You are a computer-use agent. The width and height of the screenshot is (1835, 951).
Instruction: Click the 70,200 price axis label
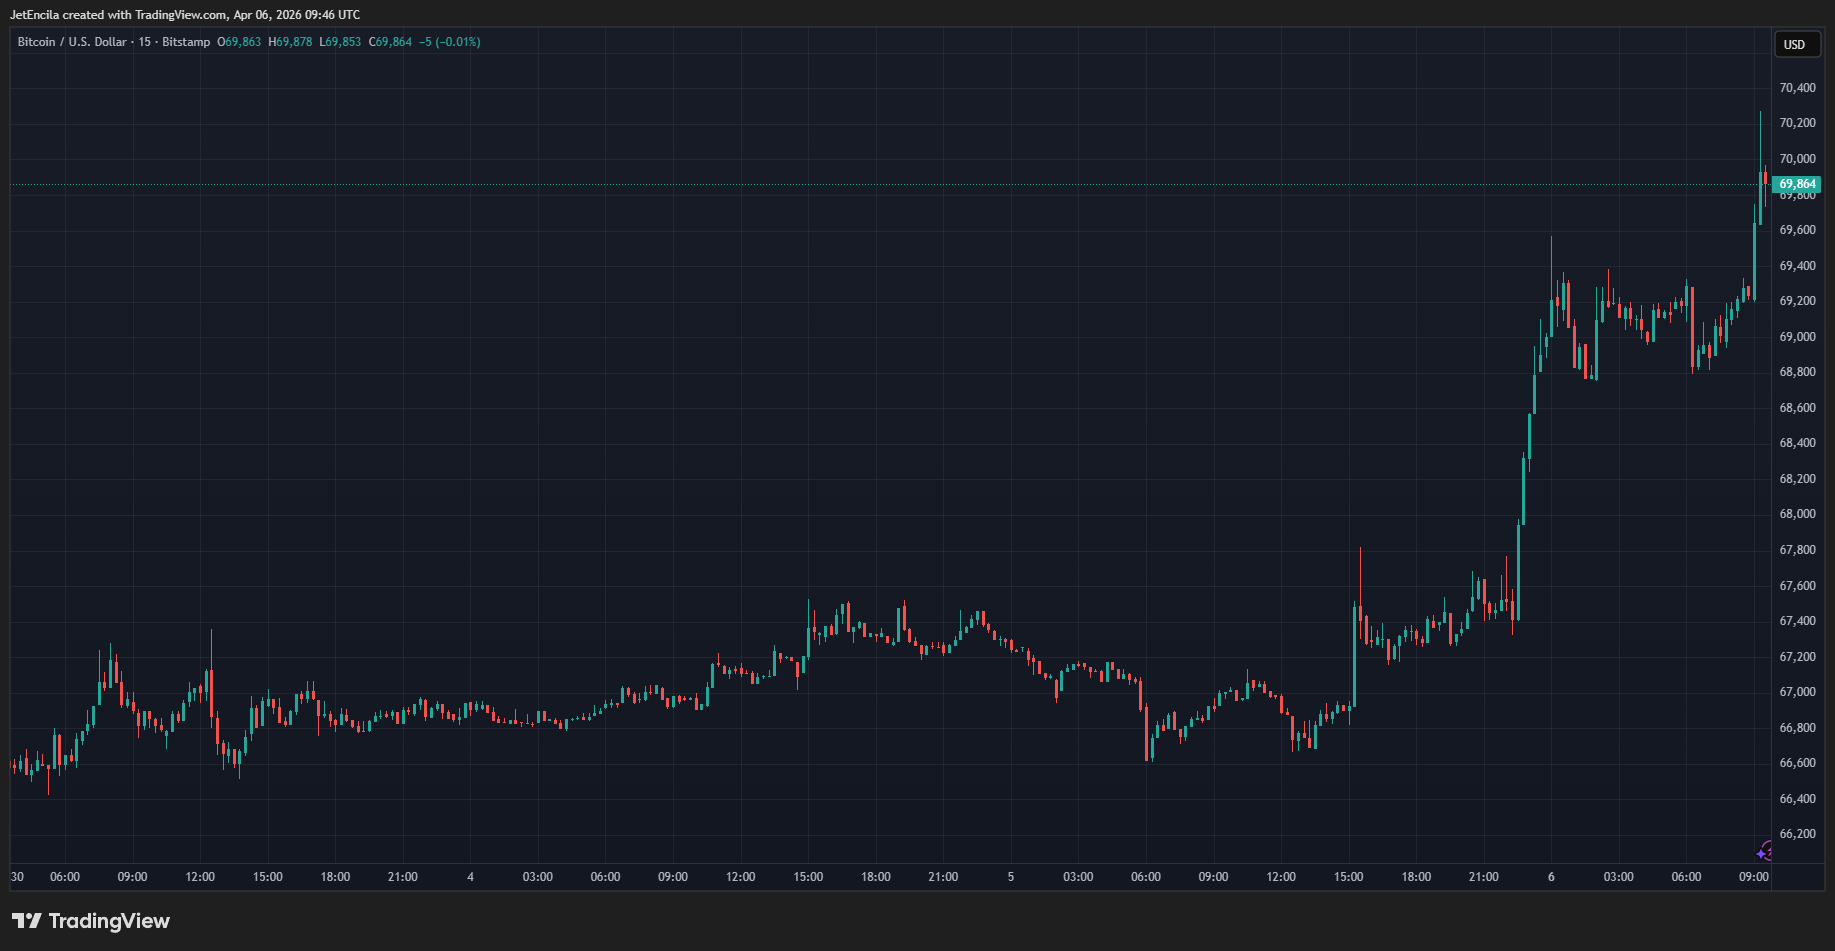tap(1797, 123)
